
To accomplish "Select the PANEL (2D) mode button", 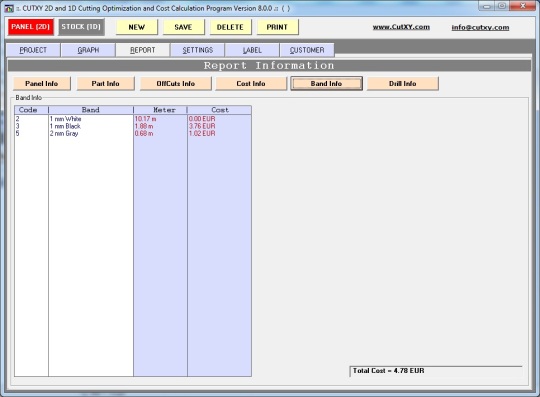I will 31,27.
